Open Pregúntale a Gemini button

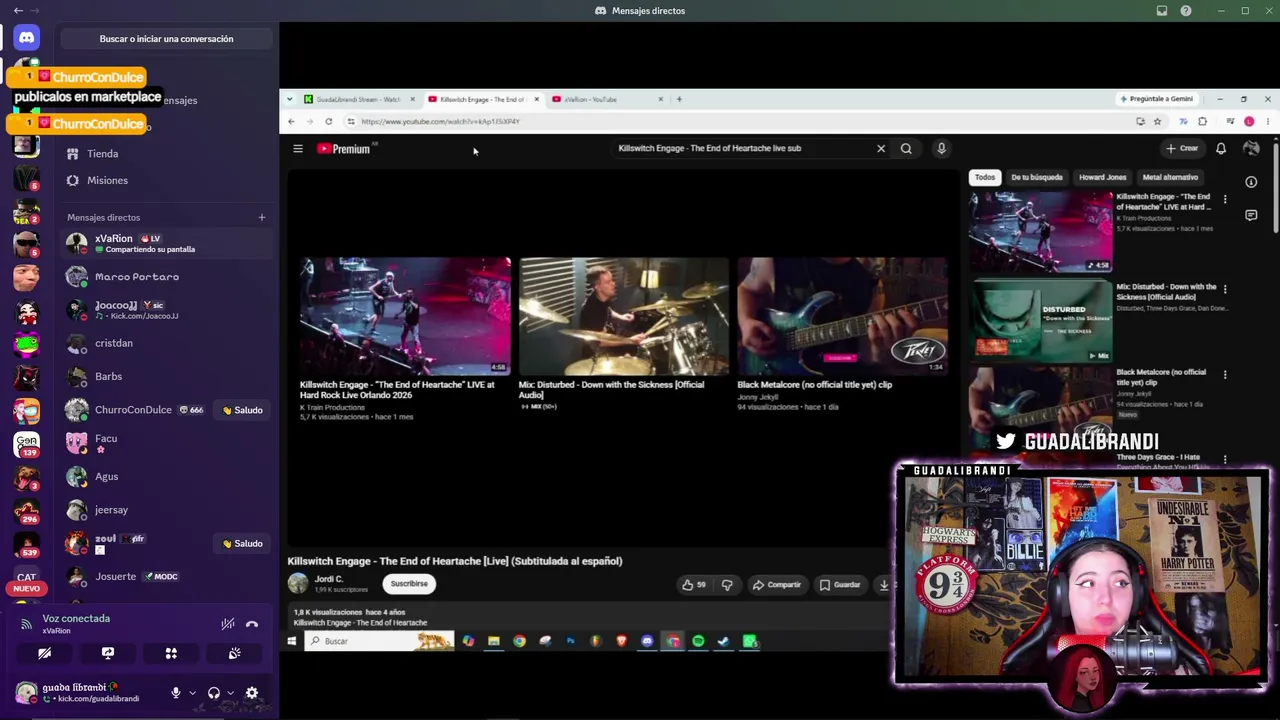1157,99
